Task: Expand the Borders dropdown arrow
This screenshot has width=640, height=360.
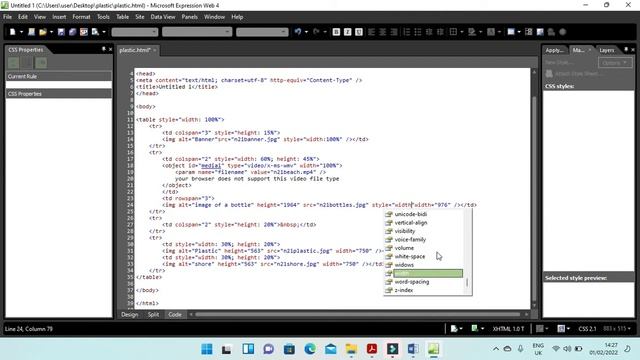Action: [x=462, y=32]
